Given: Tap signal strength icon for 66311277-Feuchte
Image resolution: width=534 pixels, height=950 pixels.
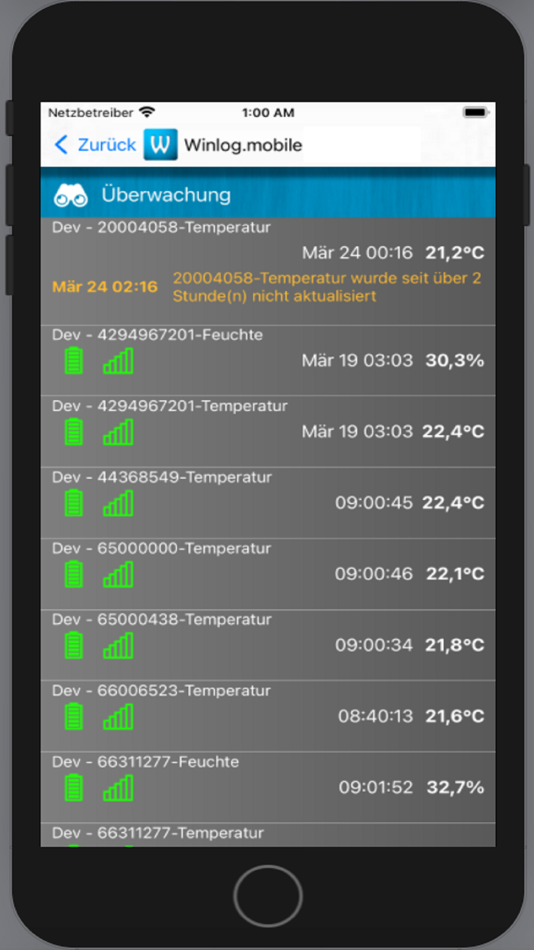Looking at the screenshot, I should point(118,788).
